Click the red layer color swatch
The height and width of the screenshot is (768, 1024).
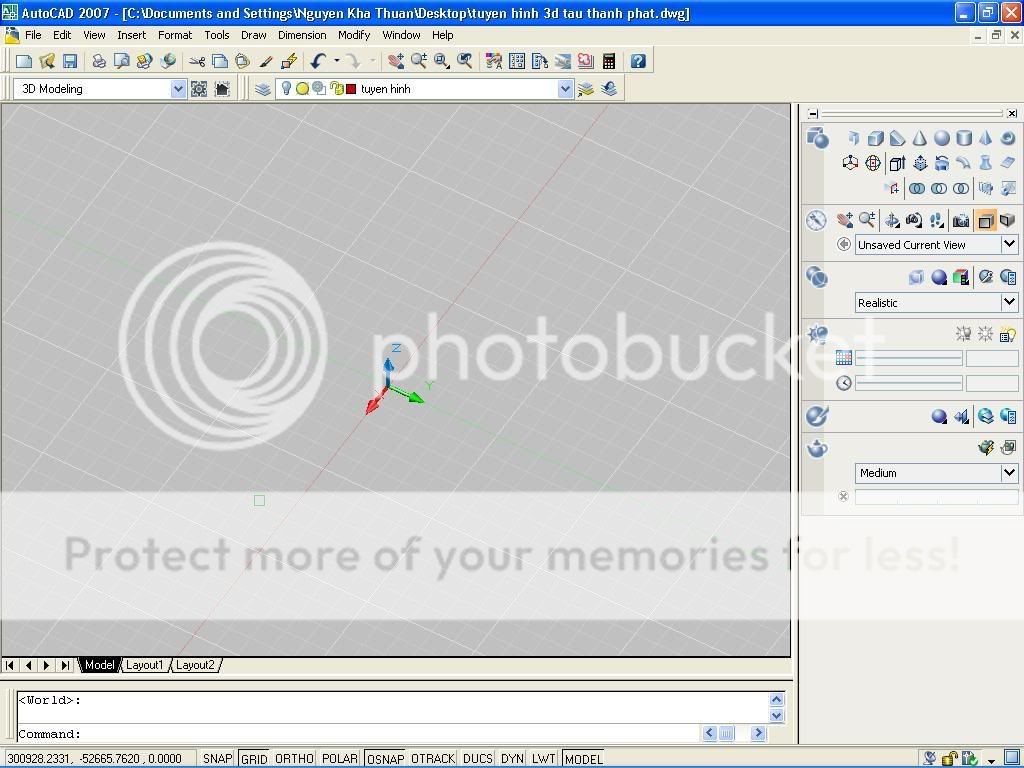click(351, 89)
